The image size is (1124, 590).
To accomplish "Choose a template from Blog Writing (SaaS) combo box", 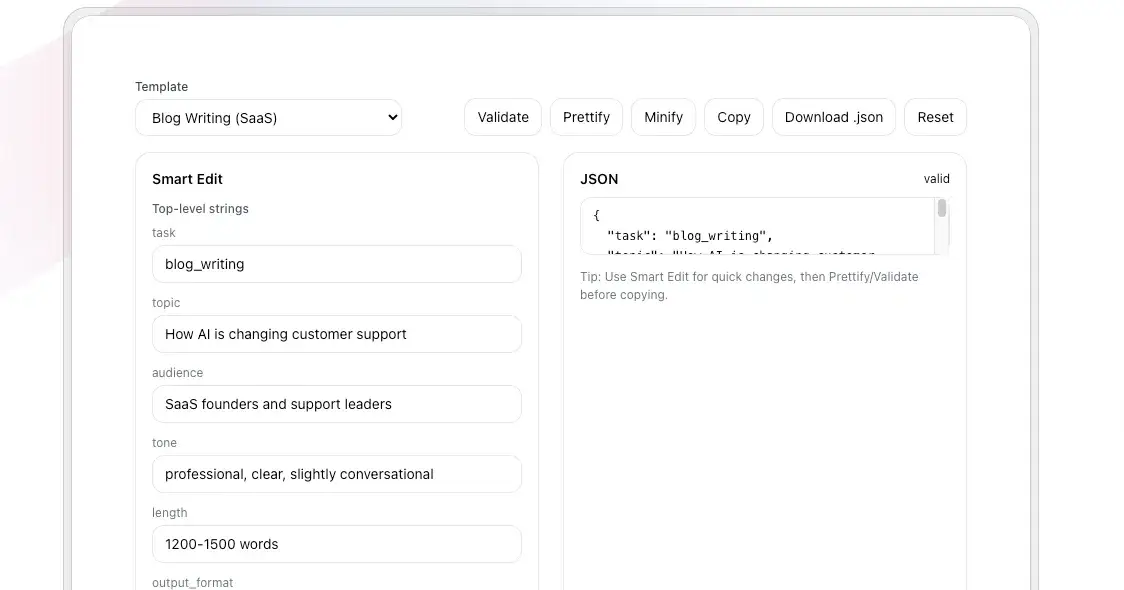I will click(268, 117).
